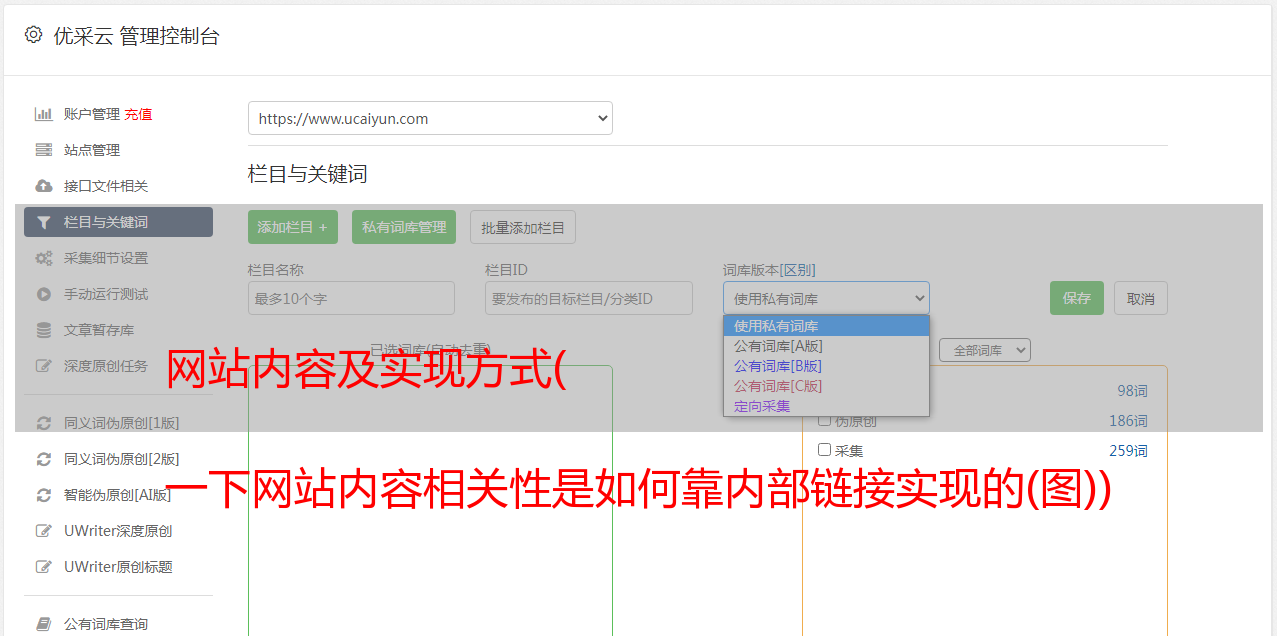Viewport: 1277px width, 636px height.
Task: Click the edit icon for UWriter深度原创
Action: (44, 531)
